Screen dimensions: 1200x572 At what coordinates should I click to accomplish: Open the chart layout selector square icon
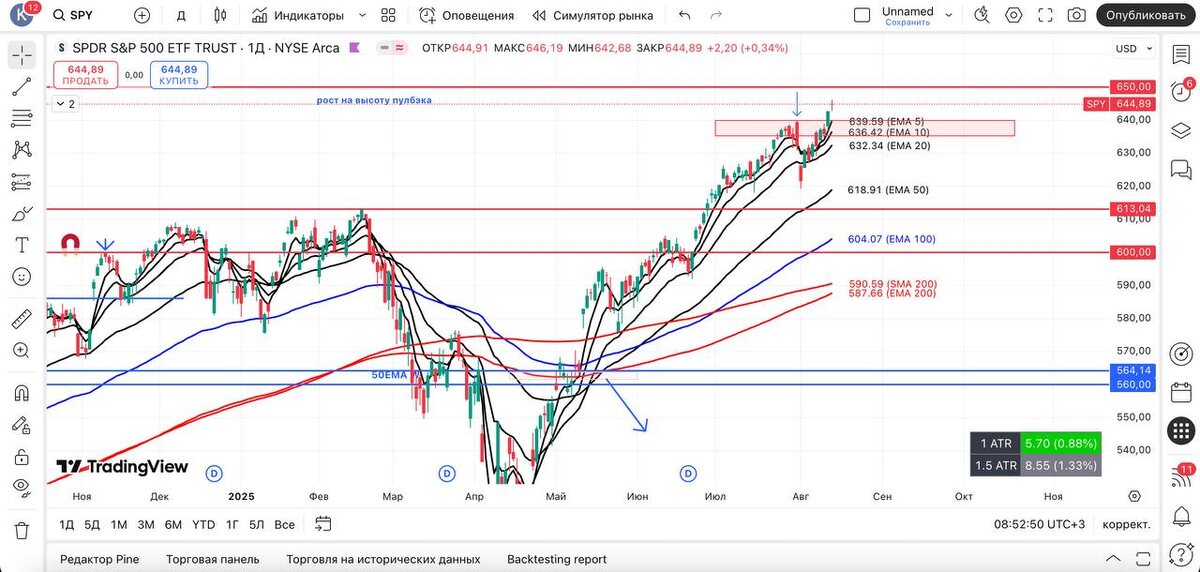(x=862, y=15)
